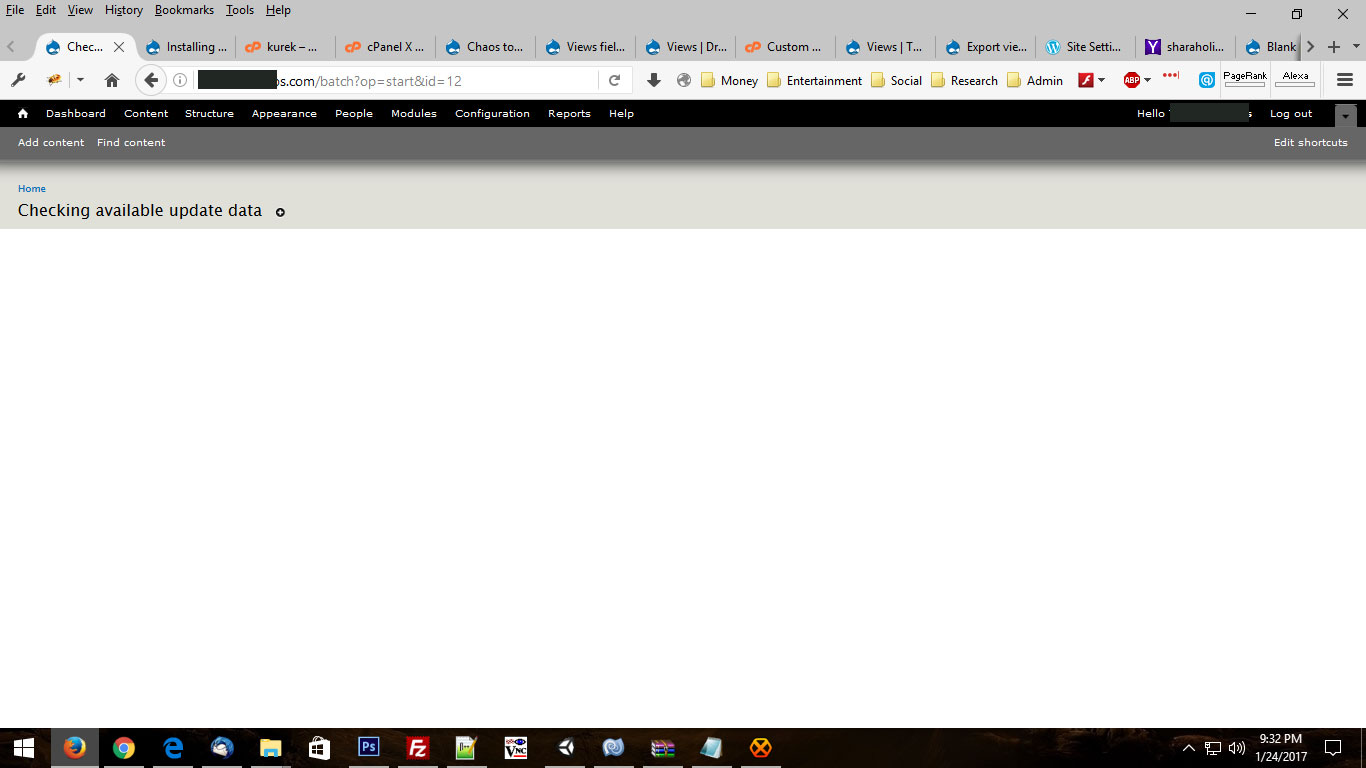Open the File menu
This screenshot has height=768, width=1366.
coord(15,10)
